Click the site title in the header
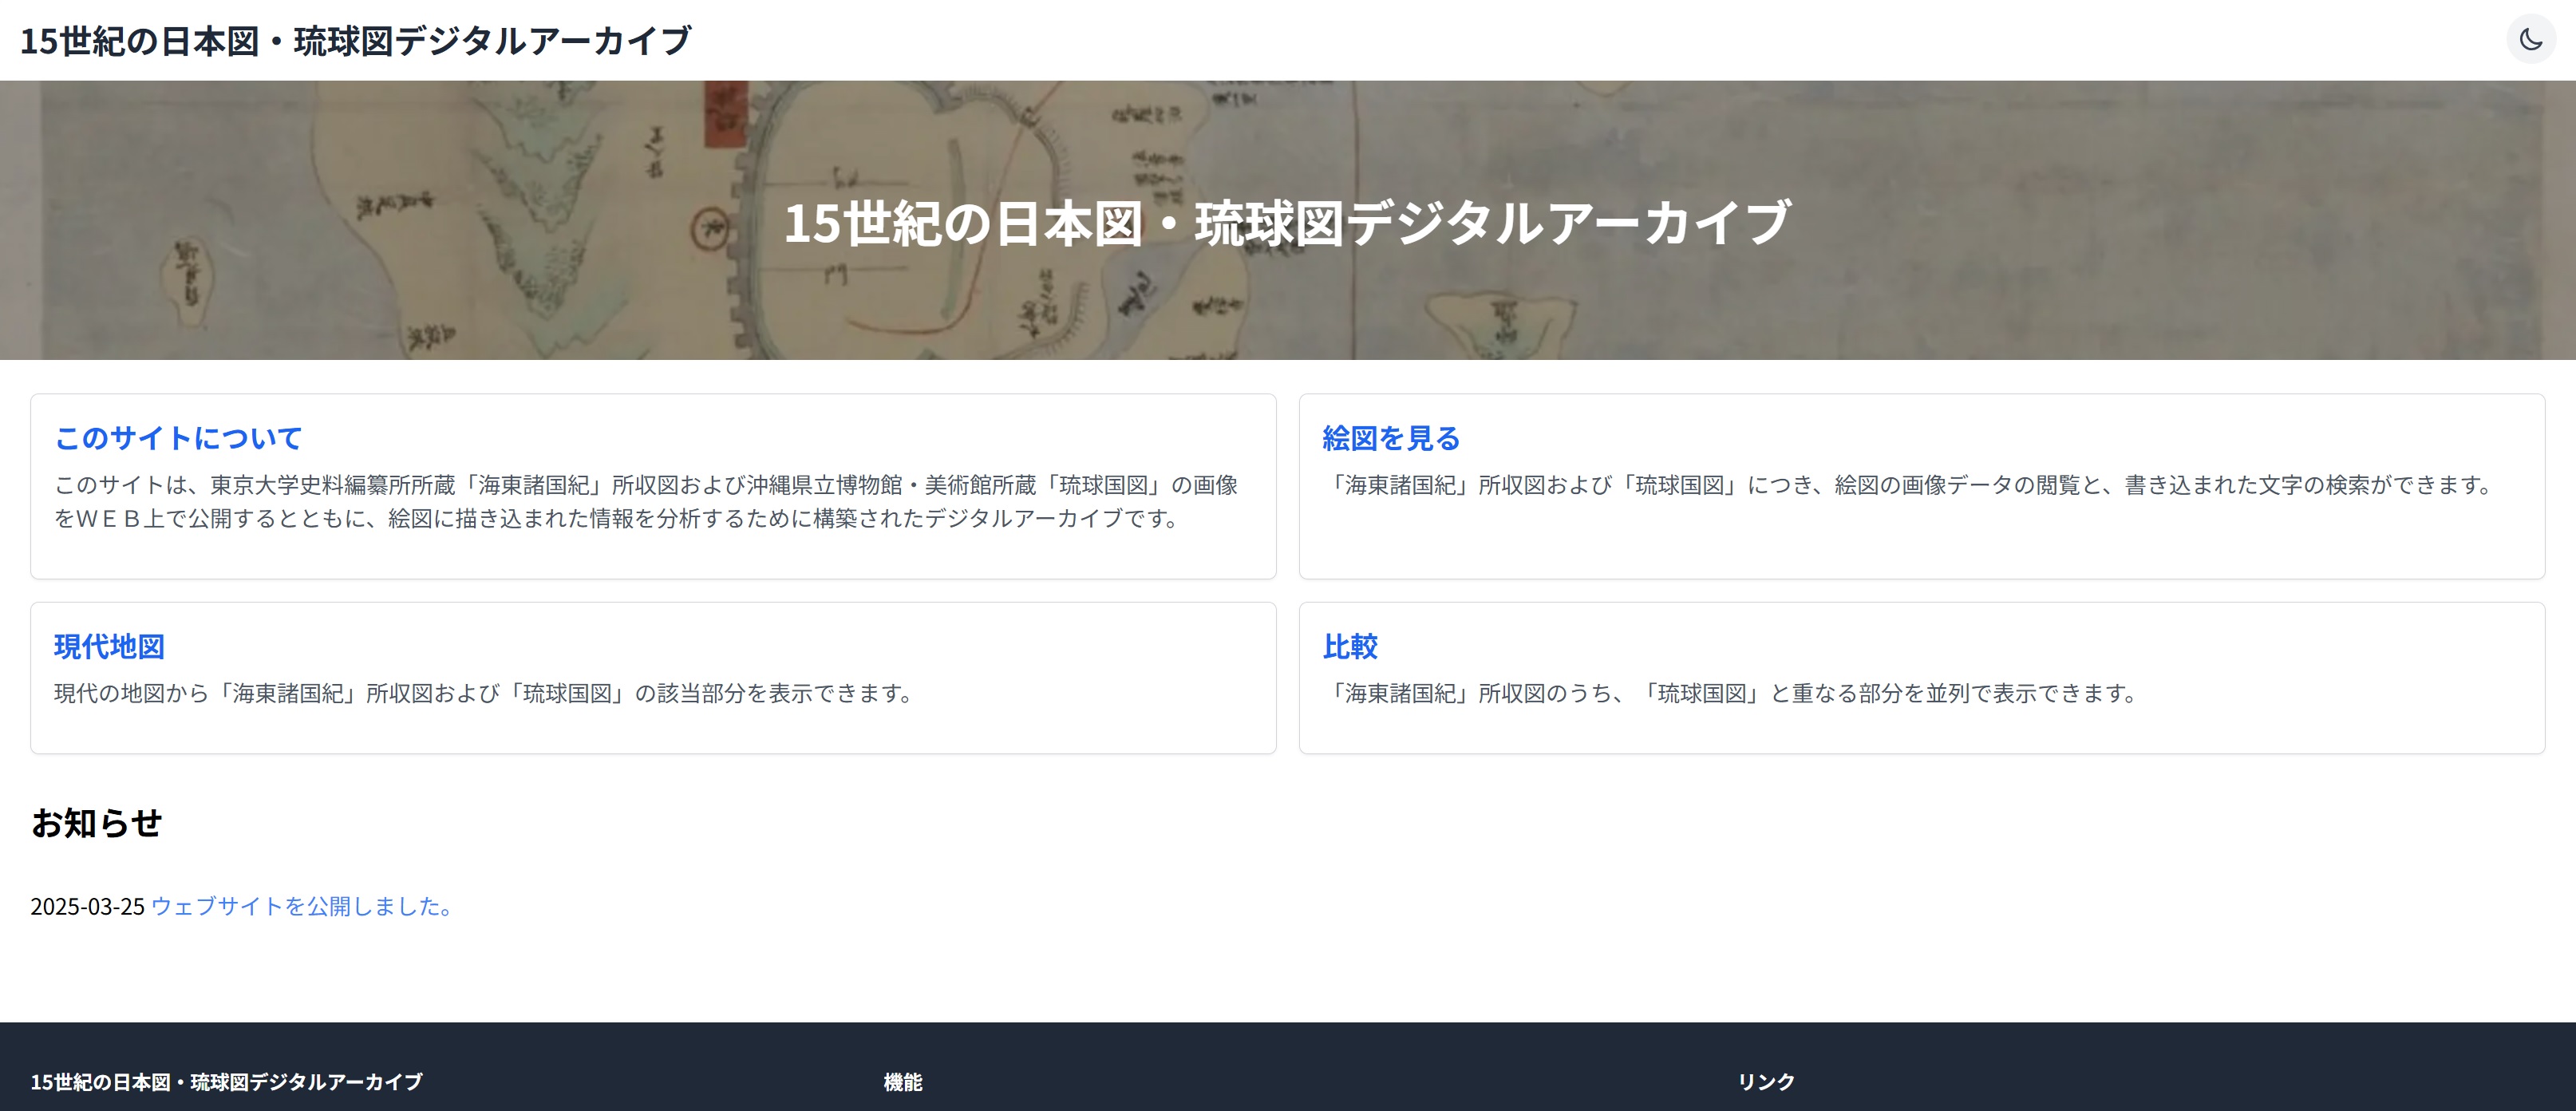 point(355,41)
